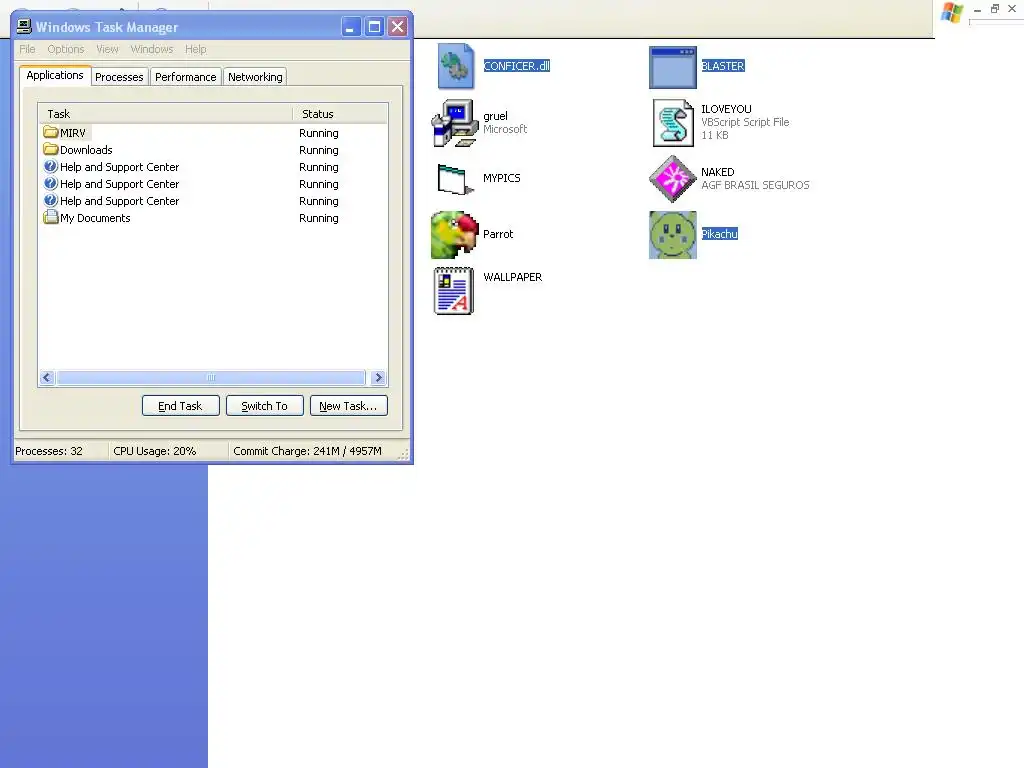The height and width of the screenshot is (768, 1024).
Task: Close the background window at top right
Action: [x=1012, y=8]
